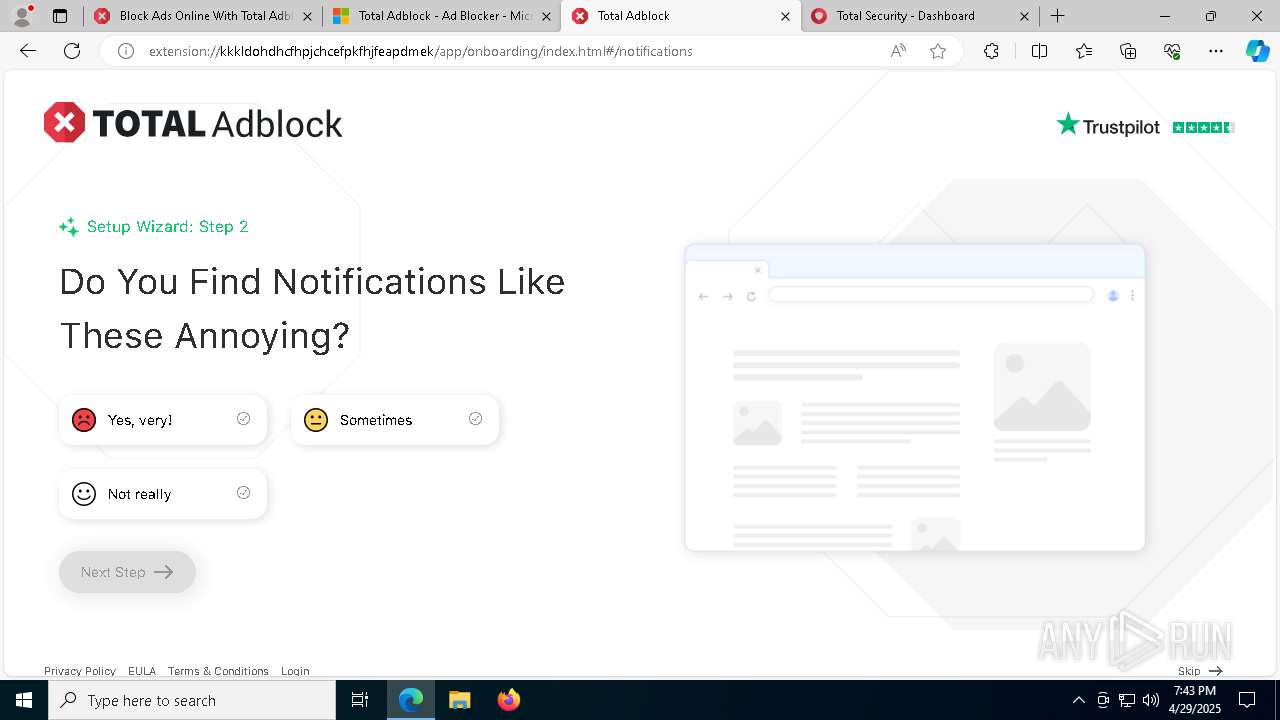Select the 'Not really' answer option

coord(163,494)
